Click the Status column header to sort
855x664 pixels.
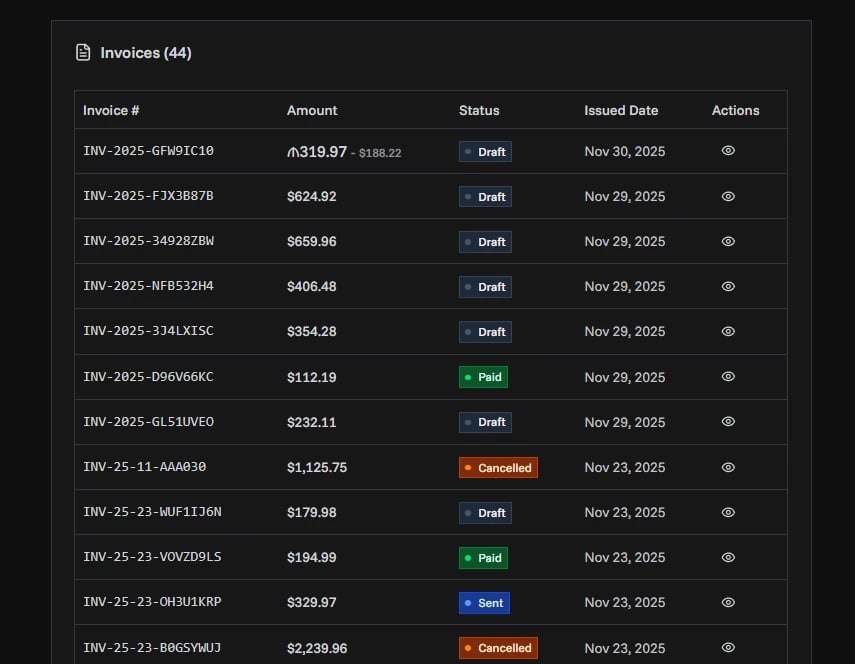(479, 110)
